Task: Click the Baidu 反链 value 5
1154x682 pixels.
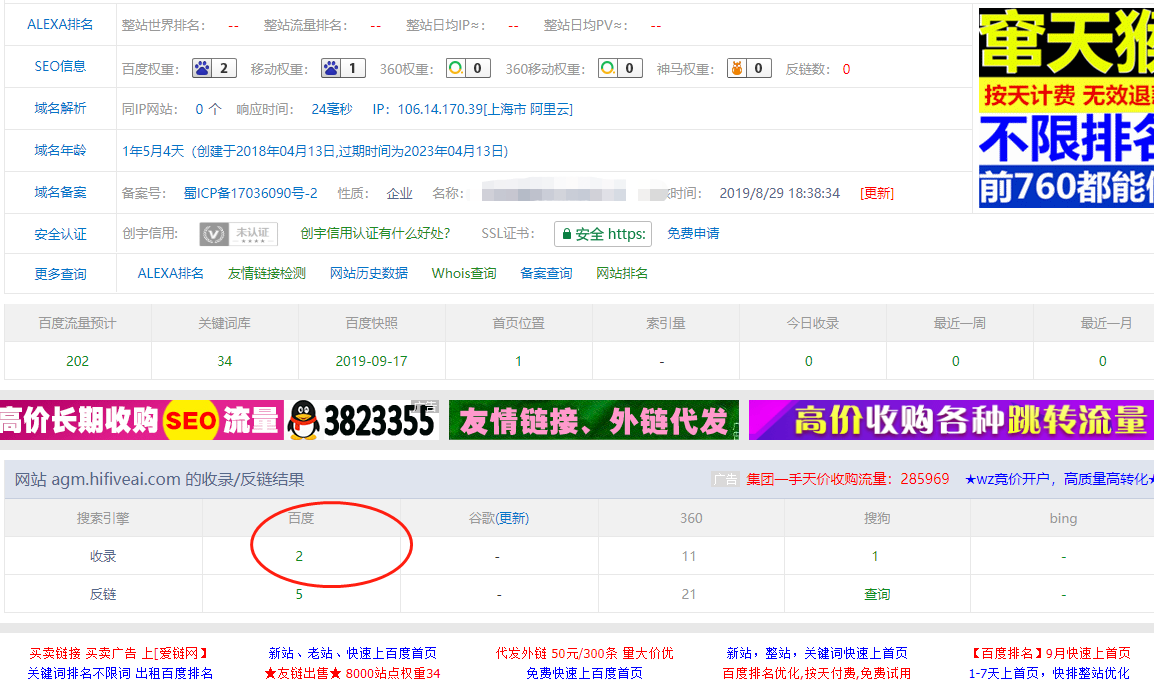Action: [300, 594]
